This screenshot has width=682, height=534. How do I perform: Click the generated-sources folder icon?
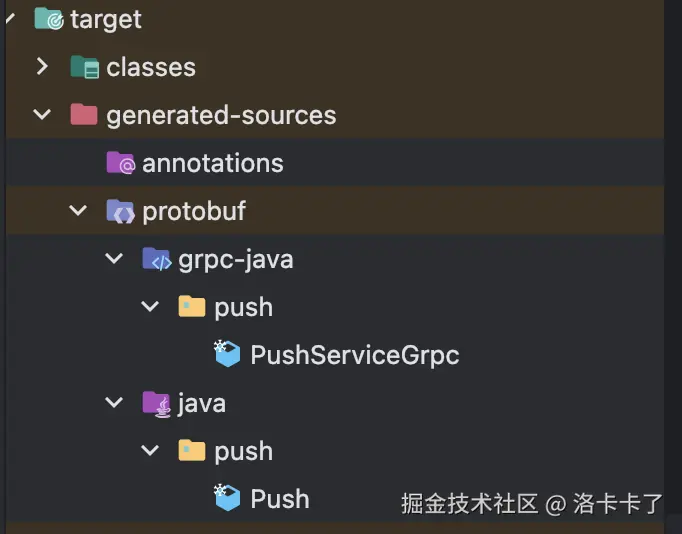coord(85,115)
